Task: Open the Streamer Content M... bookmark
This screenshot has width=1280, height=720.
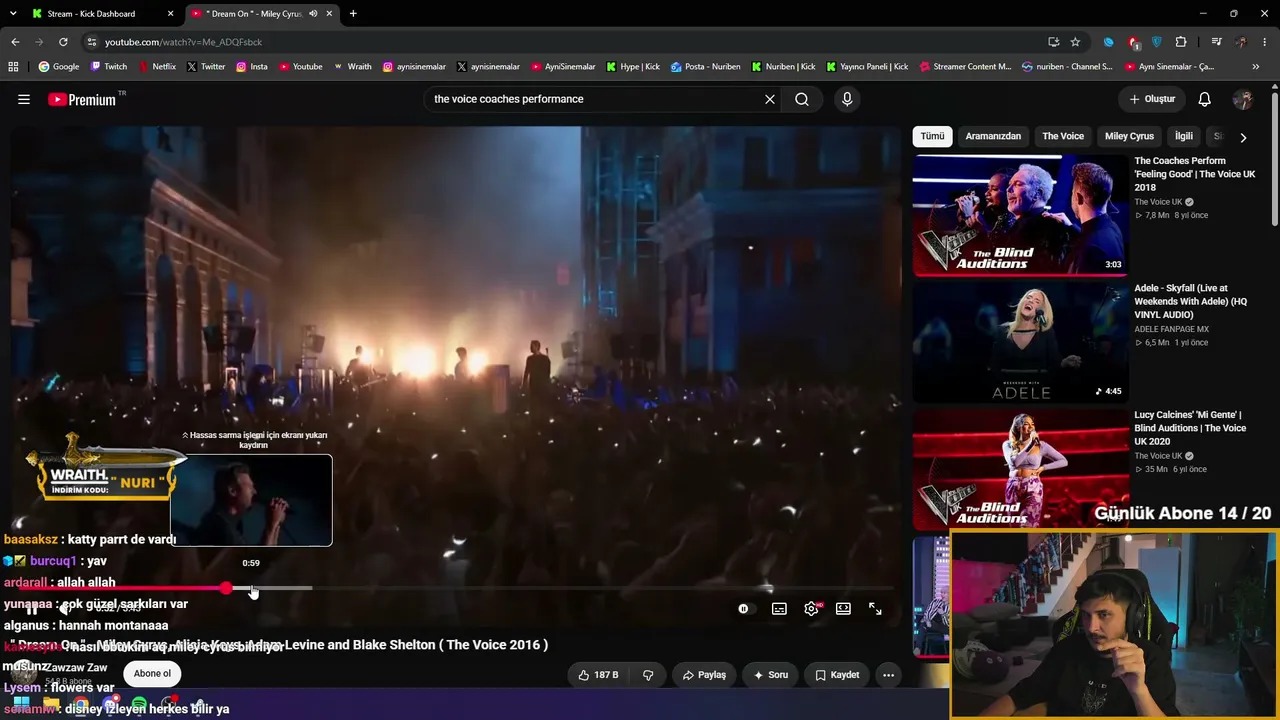Action: 965,67
